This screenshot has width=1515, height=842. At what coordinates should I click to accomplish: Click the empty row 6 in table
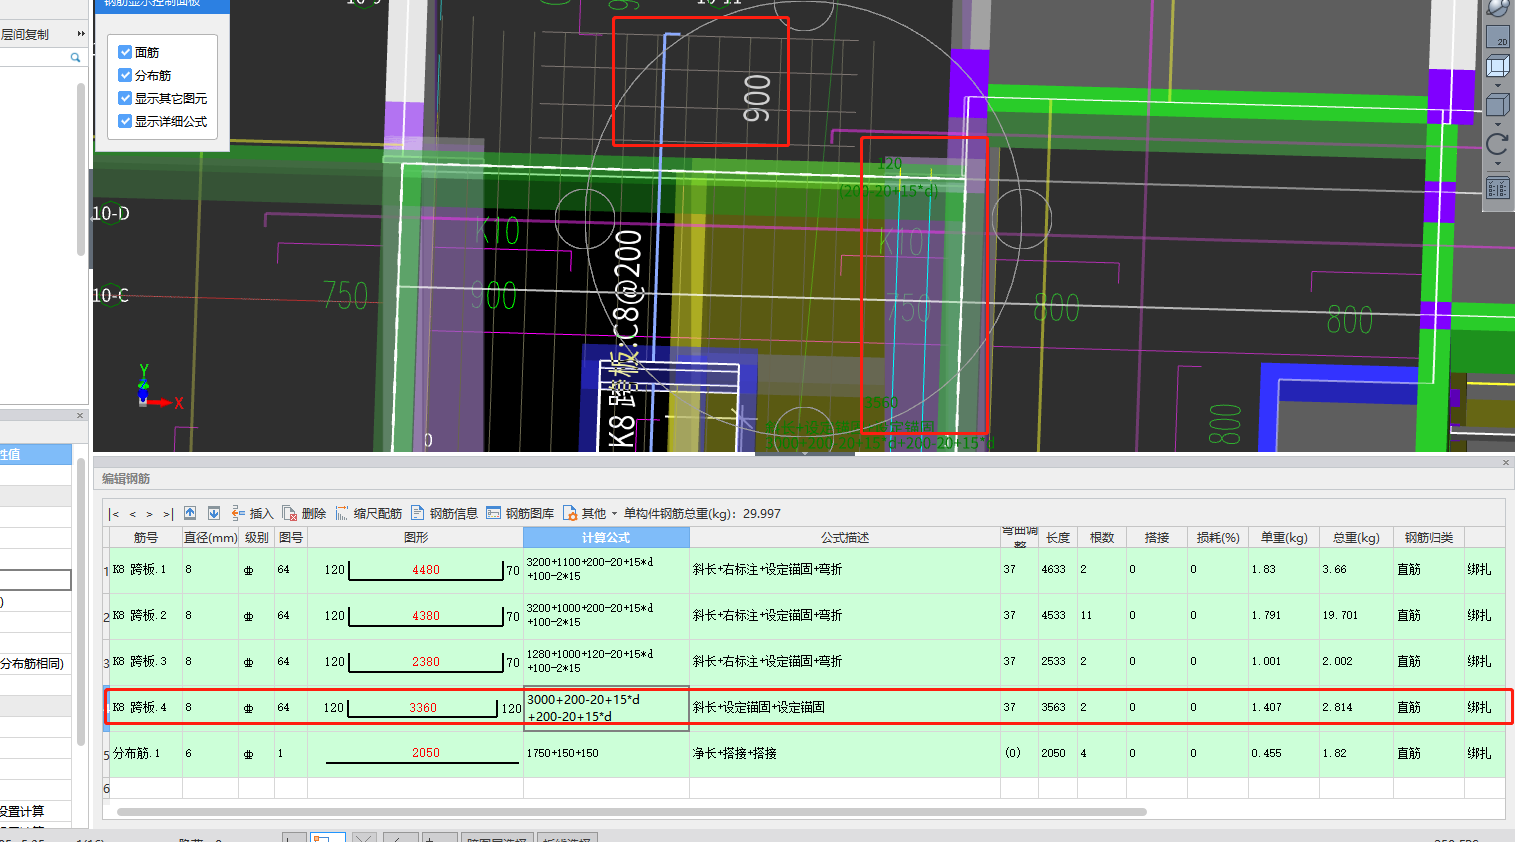[x=805, y=788]
